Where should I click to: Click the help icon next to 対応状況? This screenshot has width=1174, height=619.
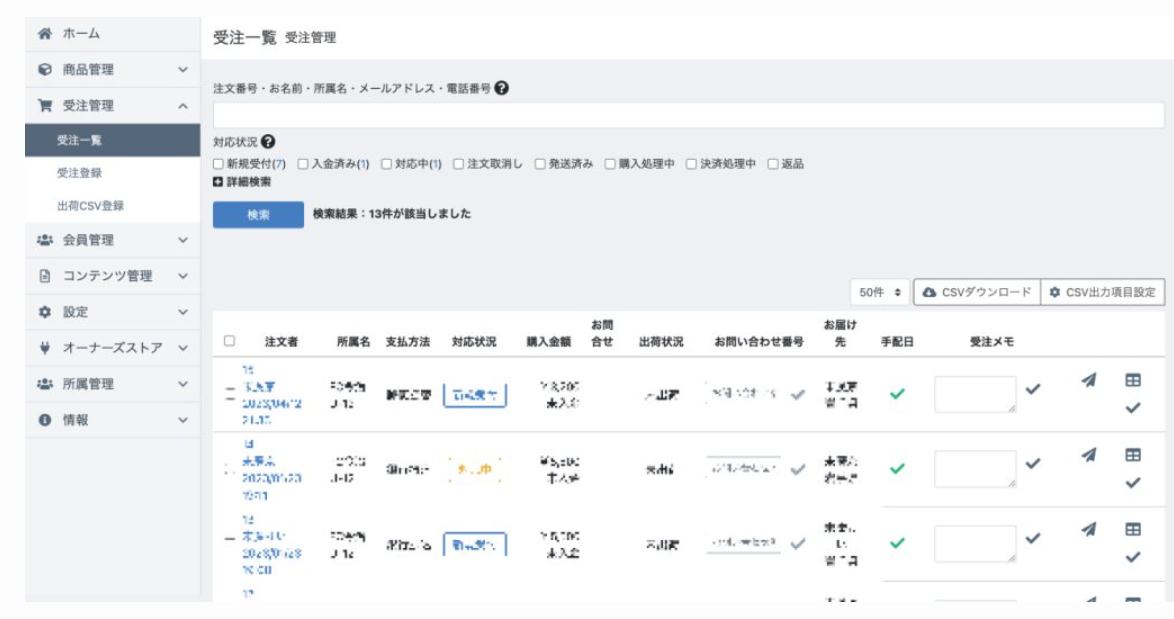point(268,142)
